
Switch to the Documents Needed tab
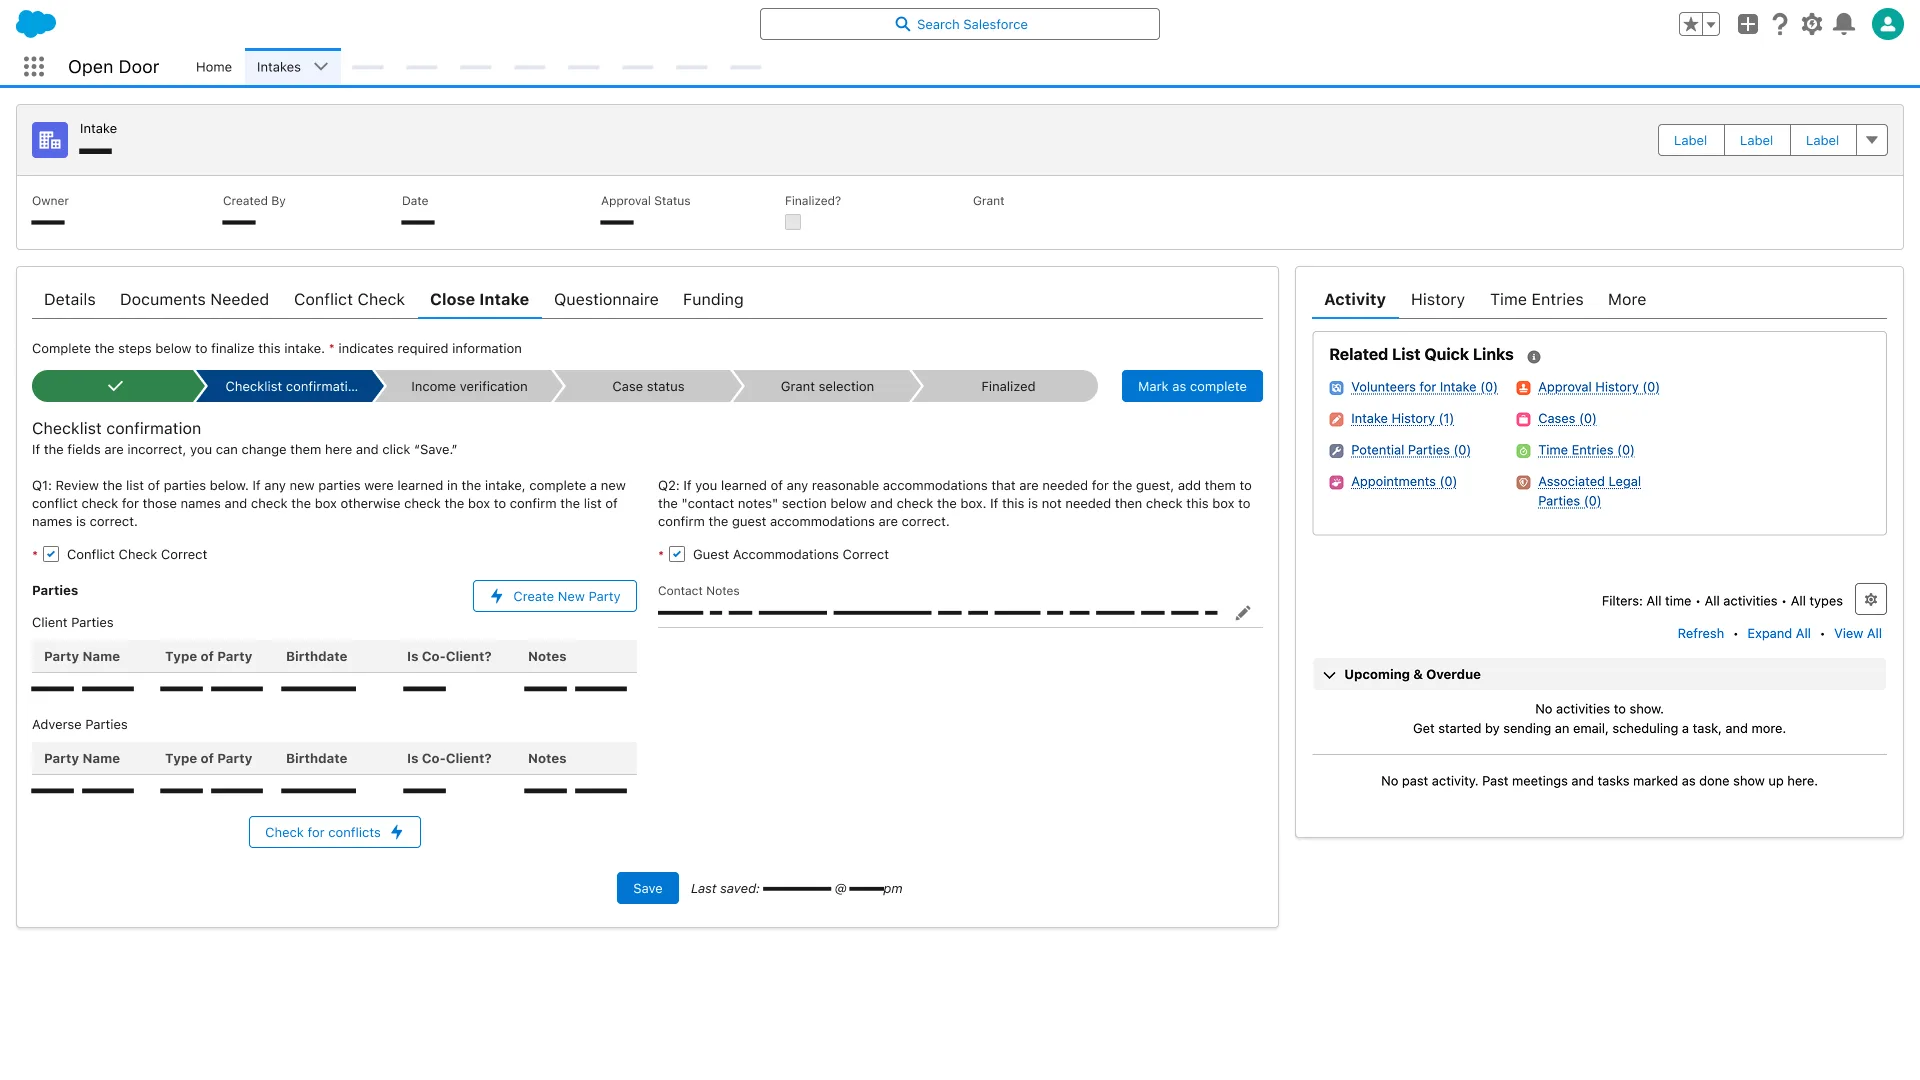(x=194, y=299)
